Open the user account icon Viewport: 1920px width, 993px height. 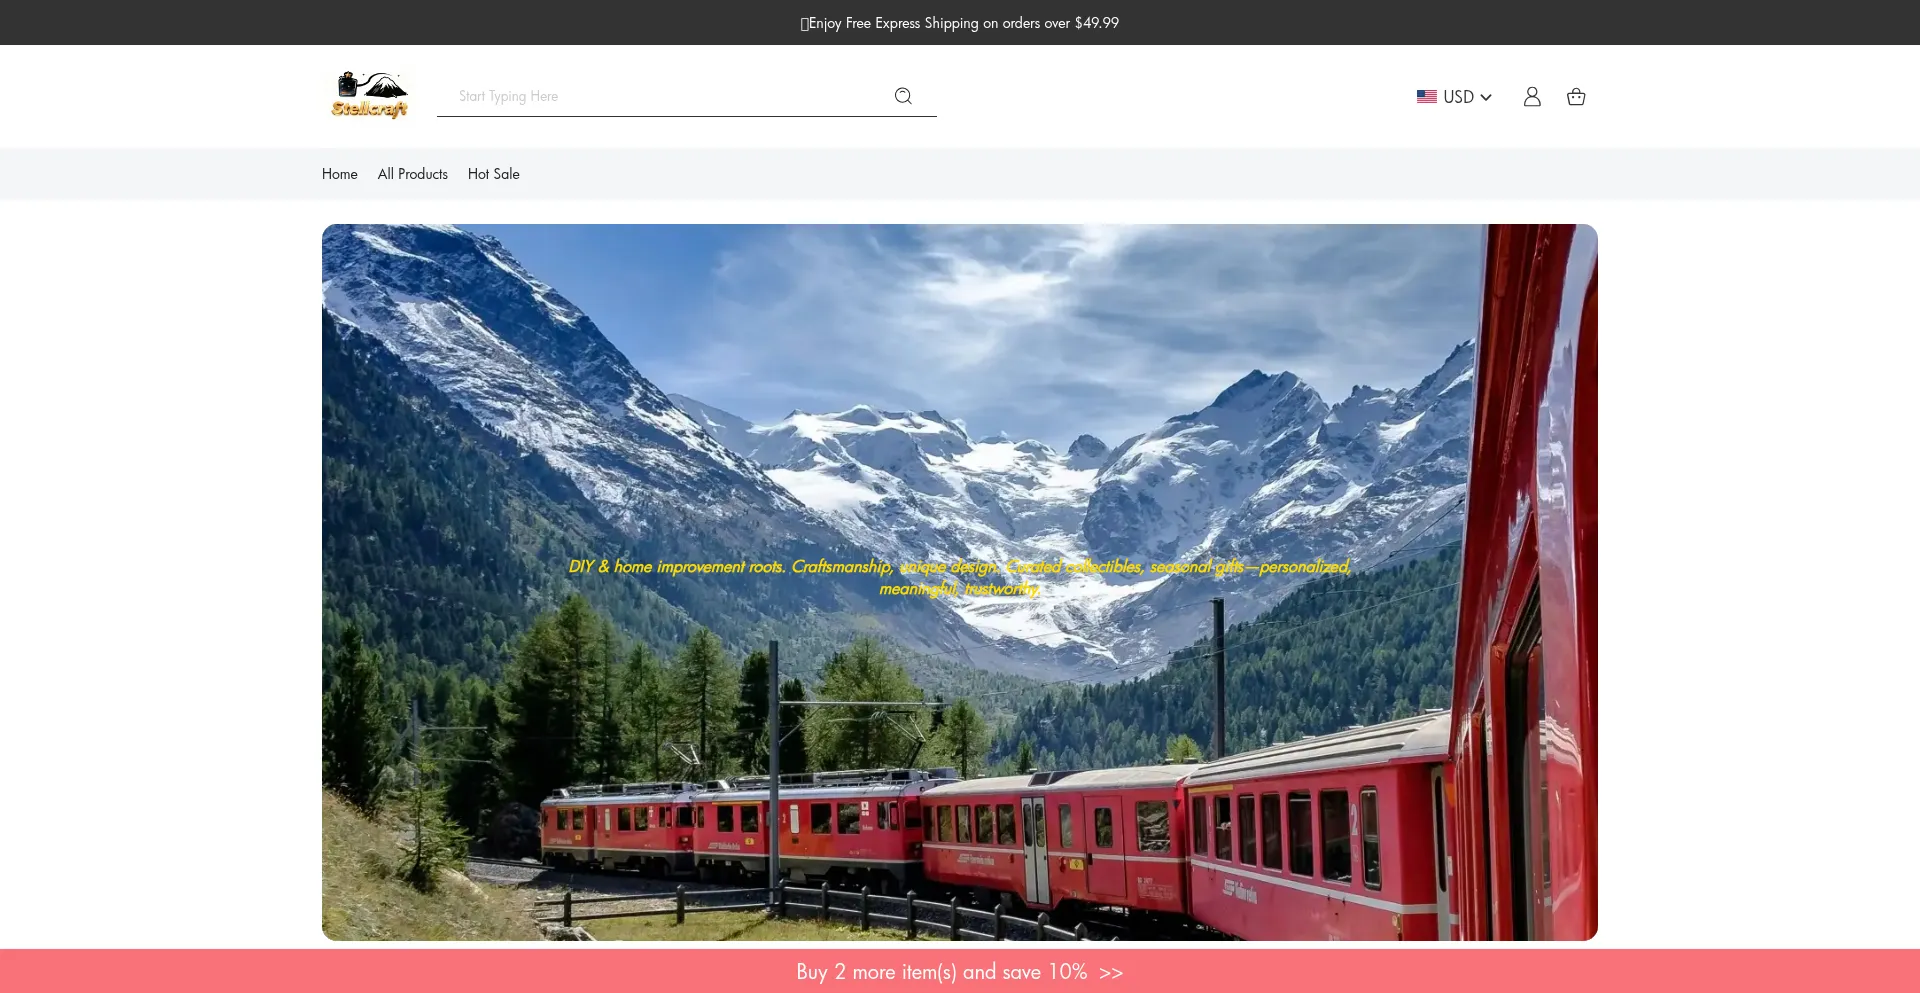tap(1531, 97)
